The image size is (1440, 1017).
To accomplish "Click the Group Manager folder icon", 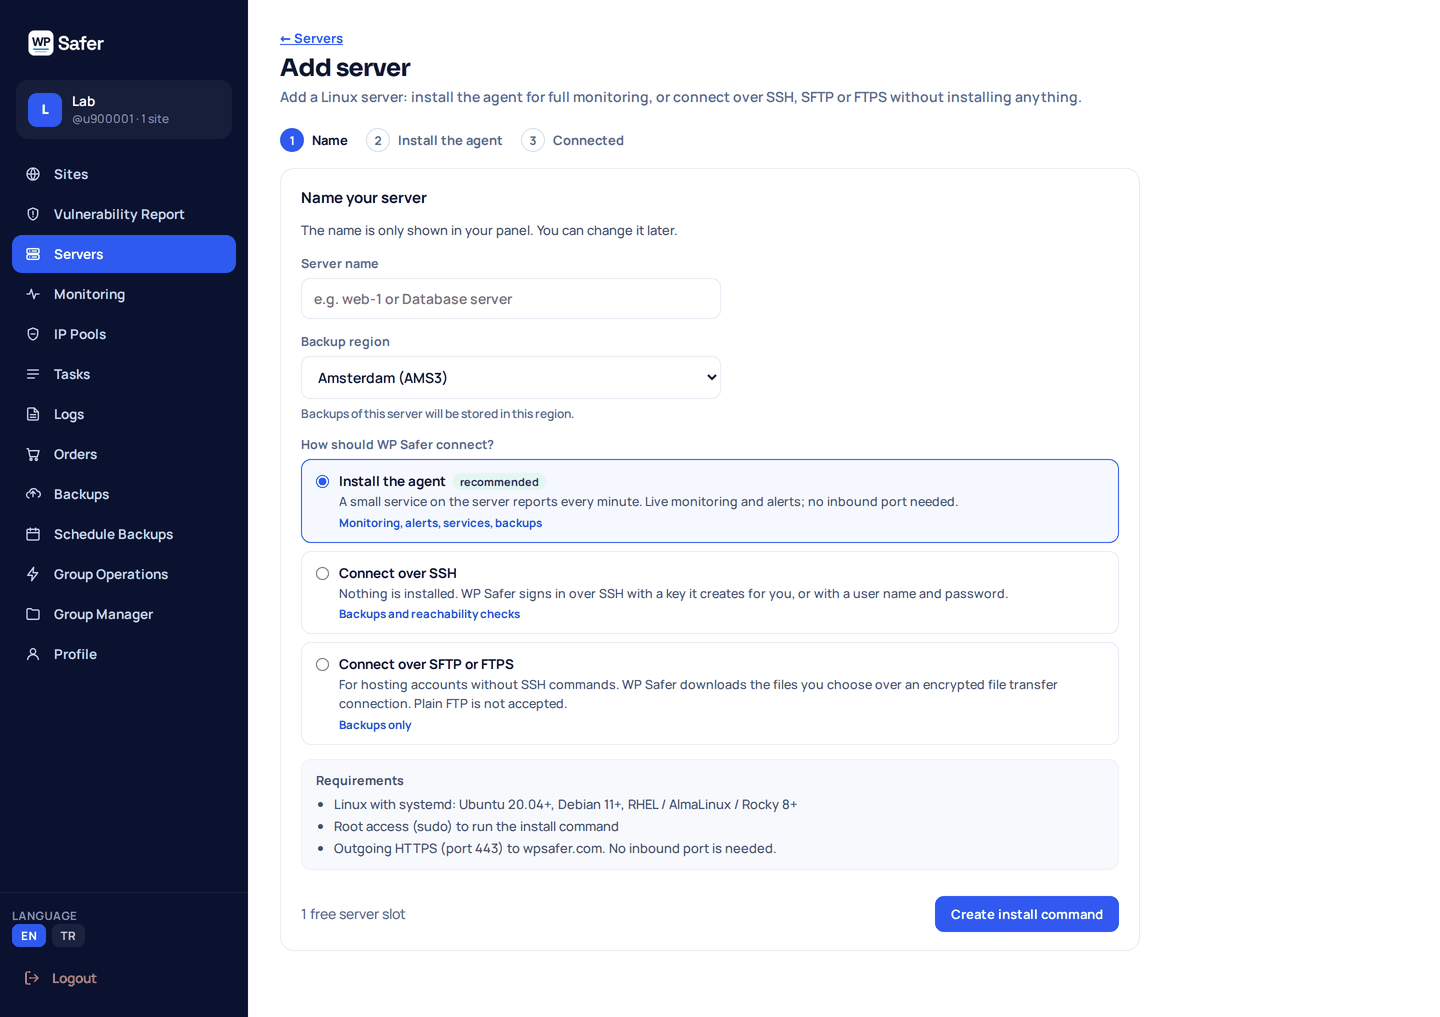I will pos(33,614).
